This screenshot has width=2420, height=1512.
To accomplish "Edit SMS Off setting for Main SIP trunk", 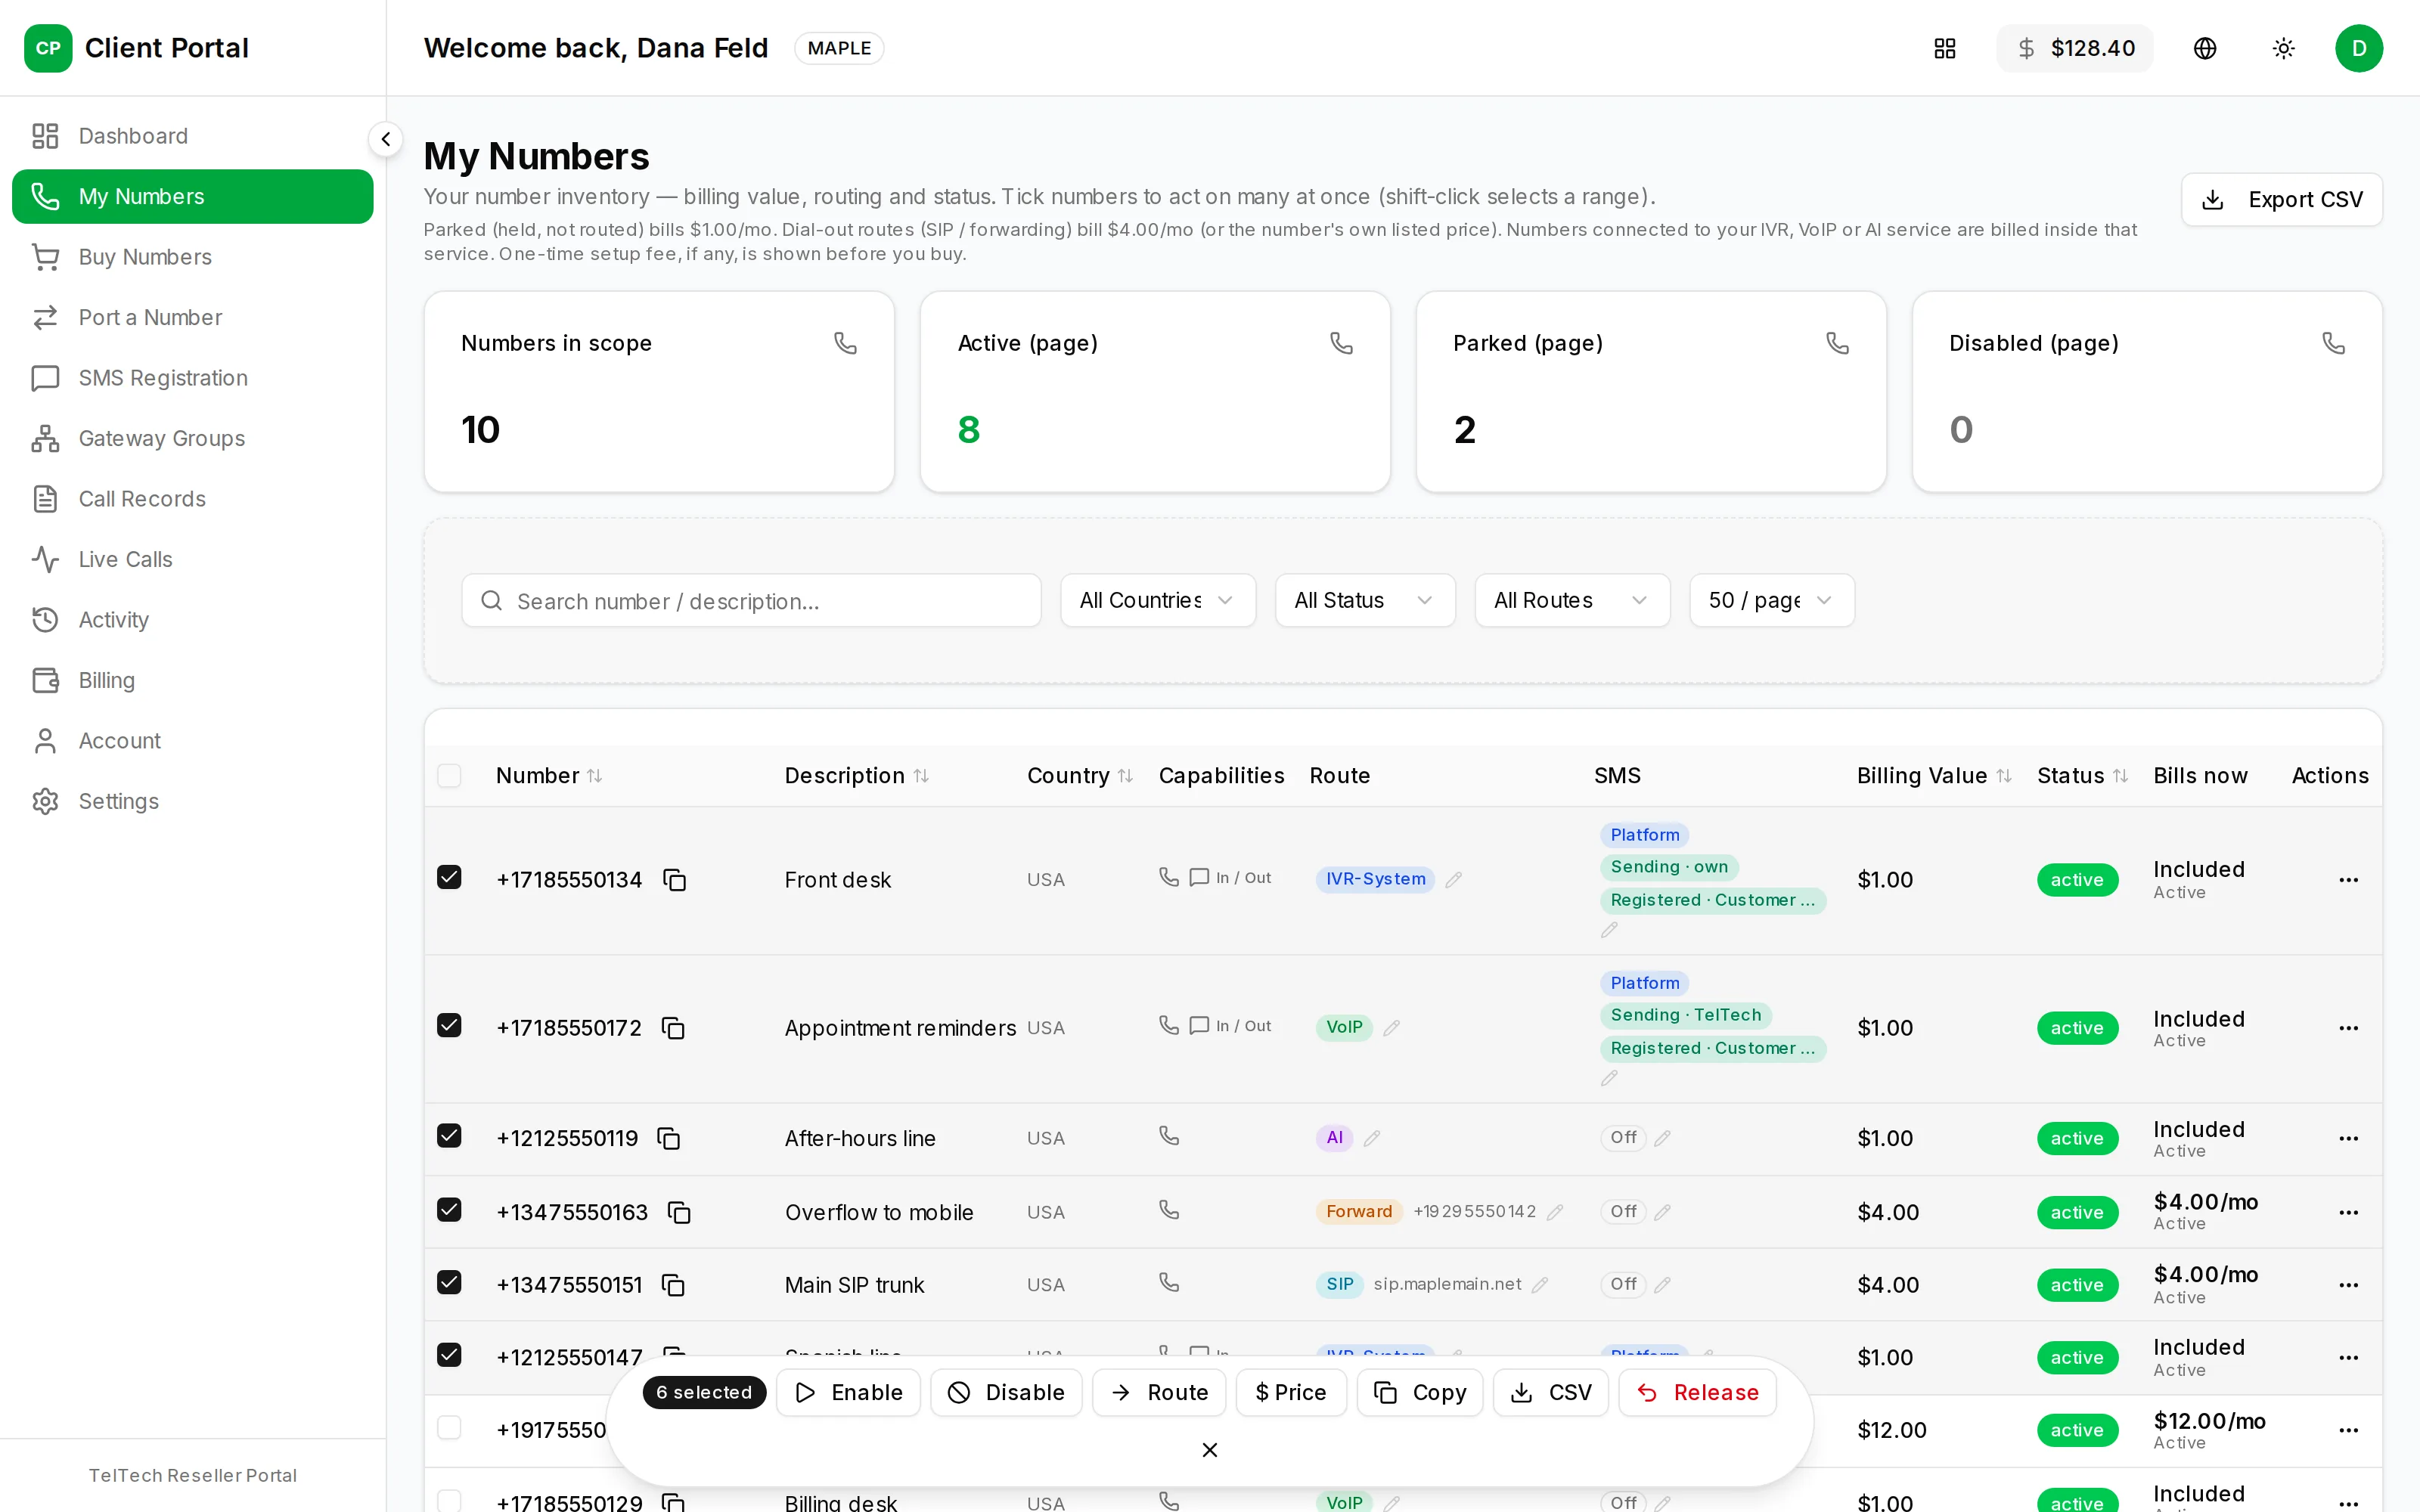I will click(x=1662, y=1285).
